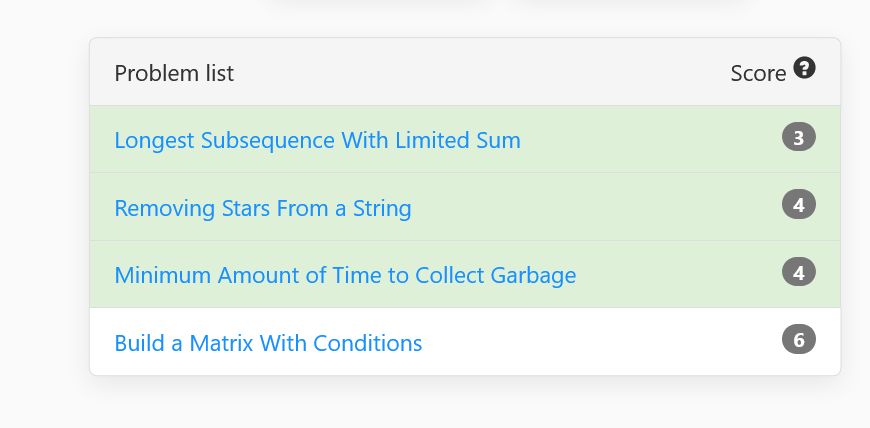Viewport: 870px width, 428px height.
Task: Select the word Conditions in fourth problem title
Action: (367, 343)
